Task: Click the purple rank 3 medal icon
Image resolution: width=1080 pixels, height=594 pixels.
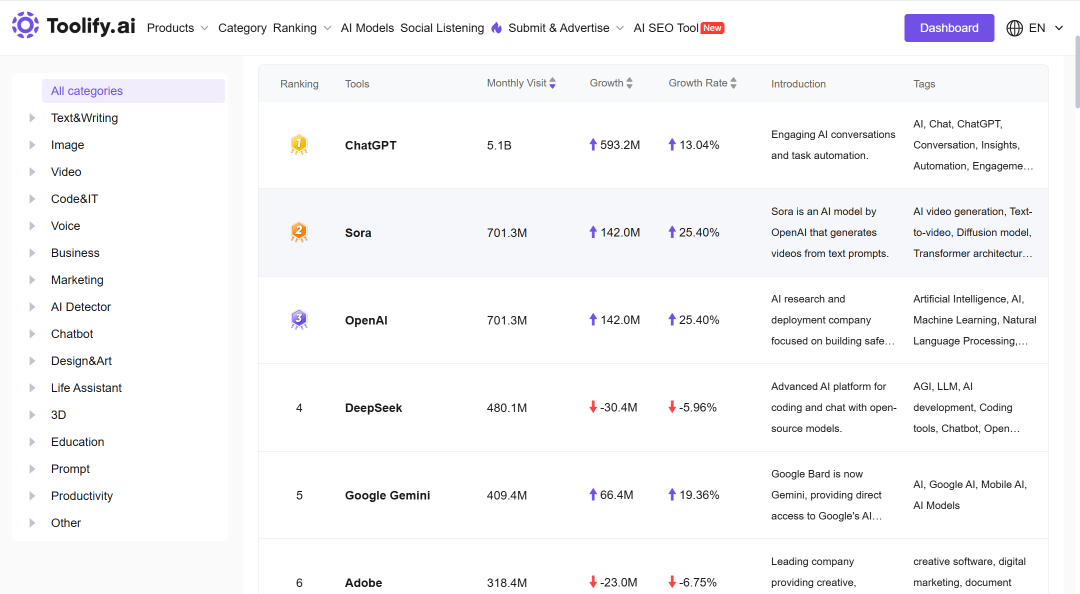Action: (299, 320)
